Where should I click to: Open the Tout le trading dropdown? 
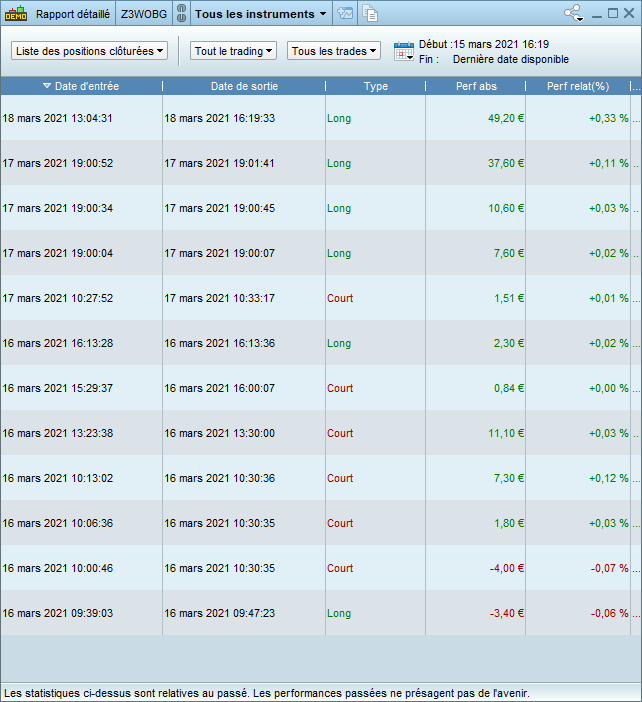[233, 51]
